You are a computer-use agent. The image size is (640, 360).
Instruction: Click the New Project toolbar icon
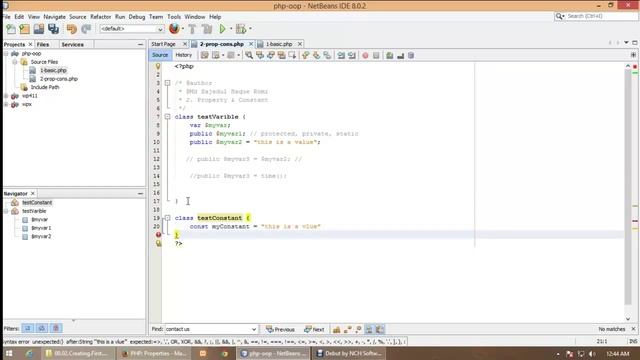coord(24,29)
